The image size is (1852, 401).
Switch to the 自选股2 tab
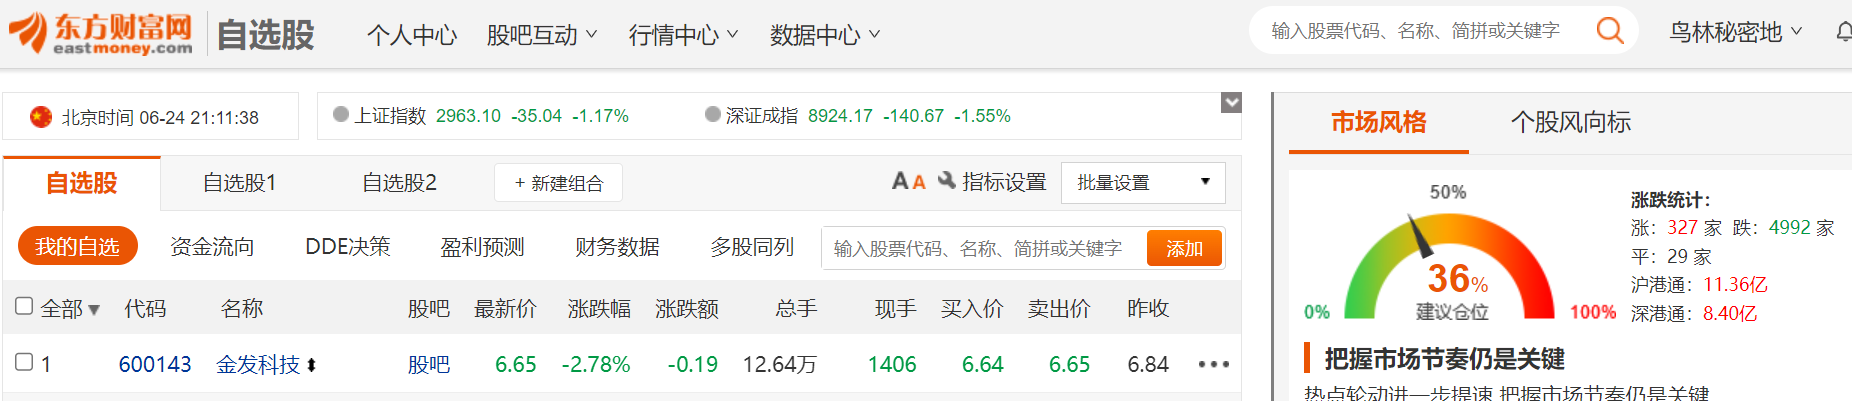[399, 183]
